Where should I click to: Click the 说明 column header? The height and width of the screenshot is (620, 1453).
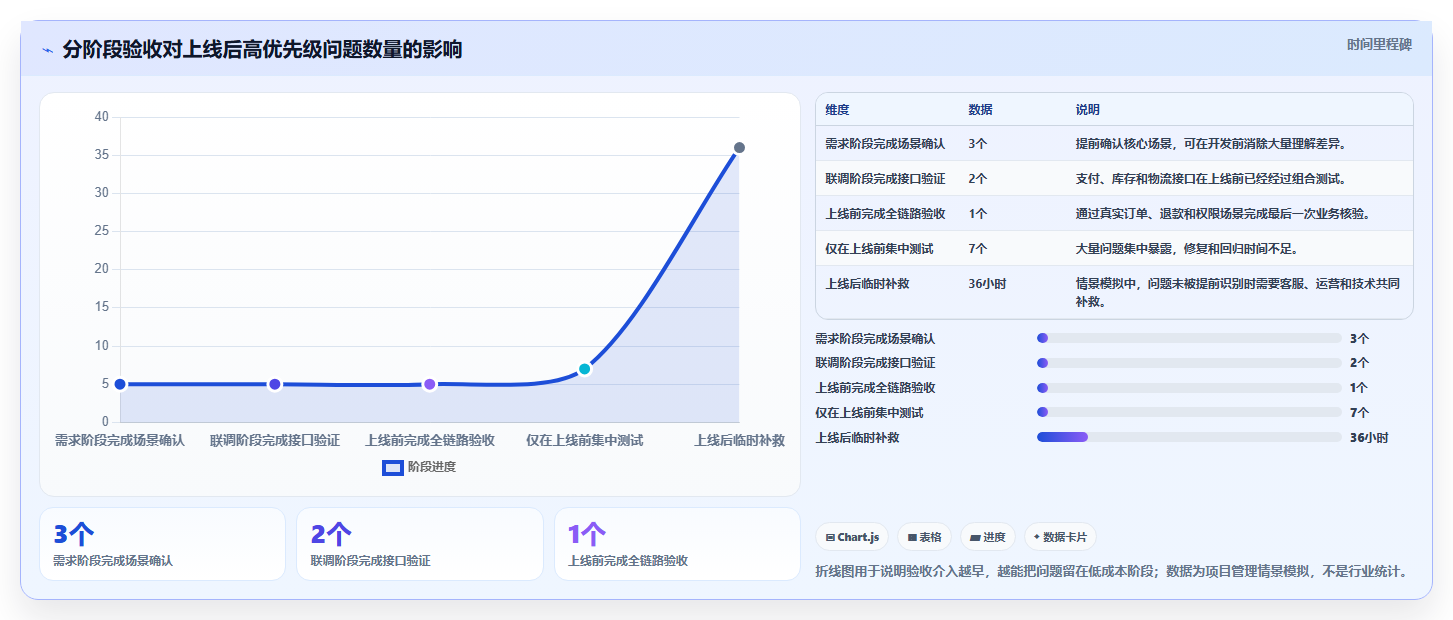coord(1087,110)
